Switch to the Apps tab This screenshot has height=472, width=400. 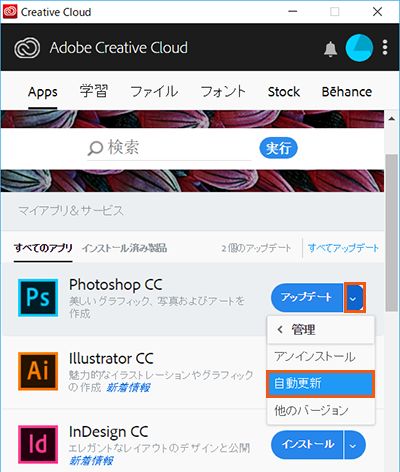point(43,92)
